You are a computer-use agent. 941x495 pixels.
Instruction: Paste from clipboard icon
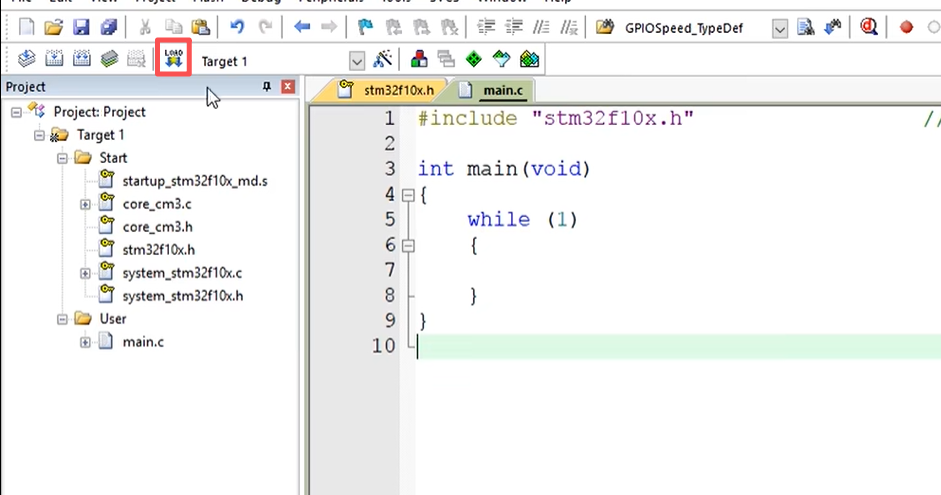pyautogui.click(x=200, y=27)
